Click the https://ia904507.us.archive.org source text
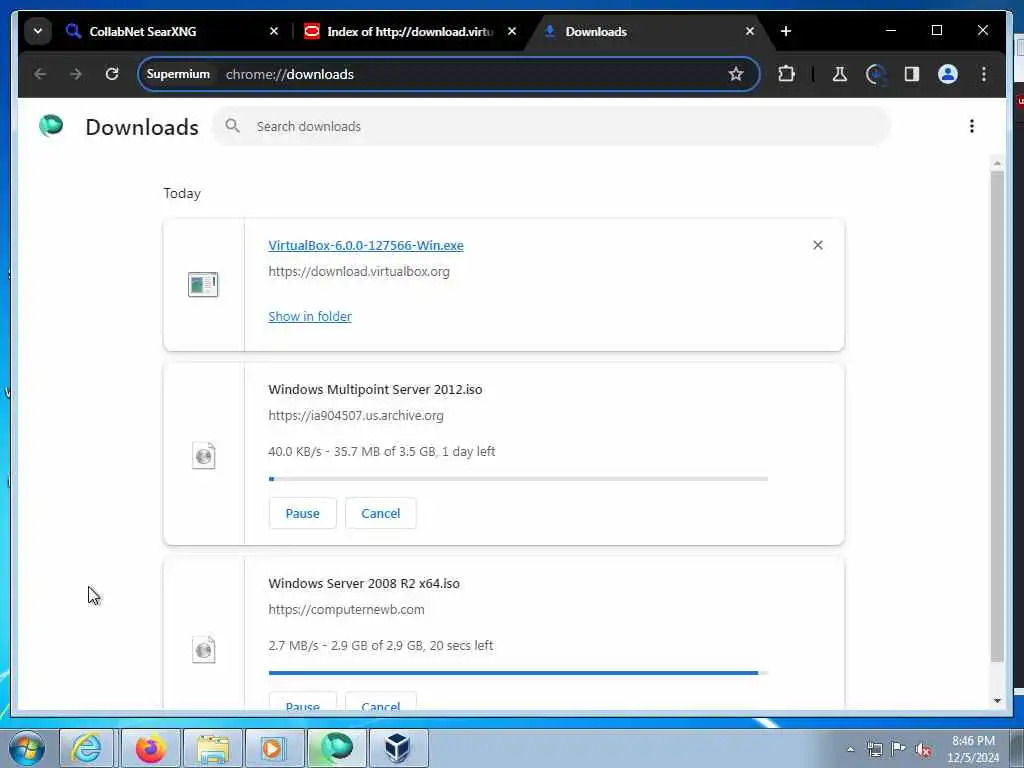This screenshot has width=1024, height=768. coord(356,415)
